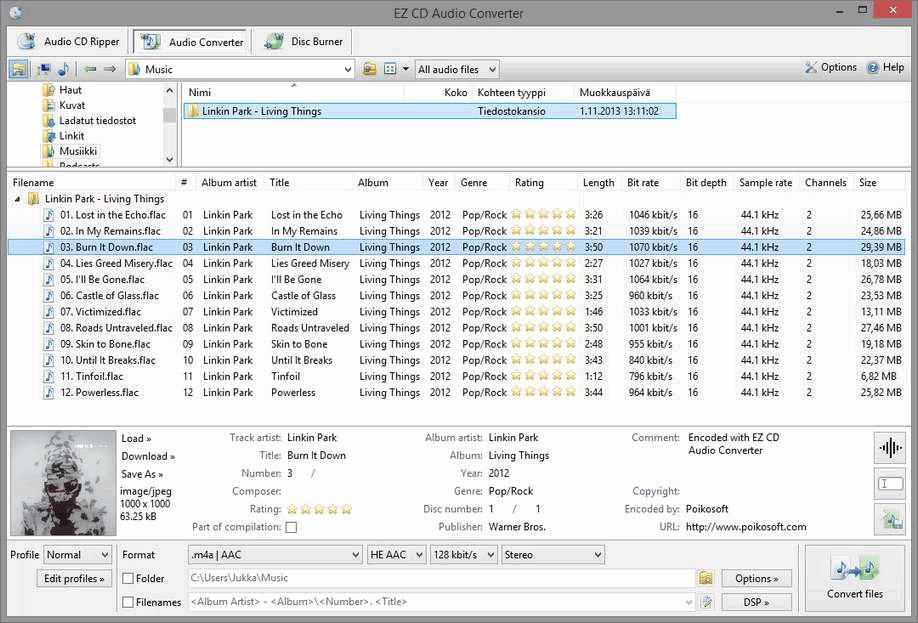Click the folder tree scroll down arrow
This screenshot has width=918, height=623.
pos(170,159)
